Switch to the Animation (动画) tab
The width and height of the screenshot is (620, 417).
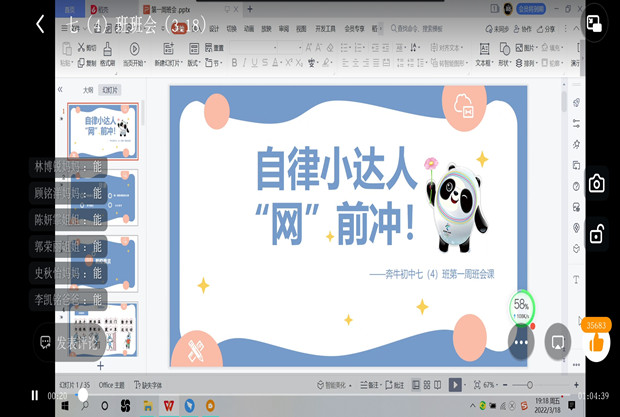coord(249,28)
